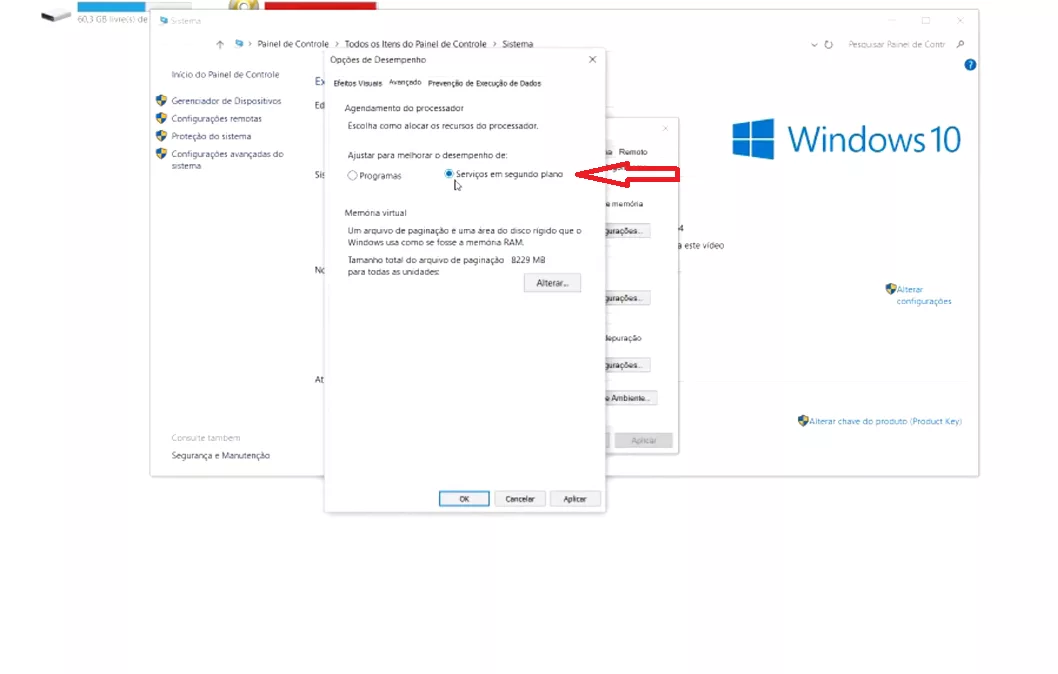Open Gerenciador de Dispositivos link

[226, 101]
